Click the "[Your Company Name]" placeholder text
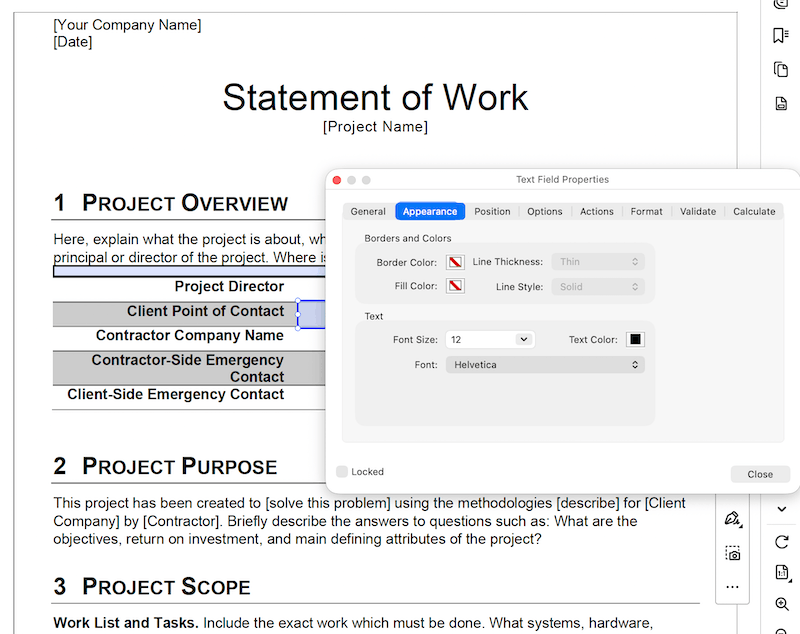The height and width of the screenshot is (634, 800). 128,25
